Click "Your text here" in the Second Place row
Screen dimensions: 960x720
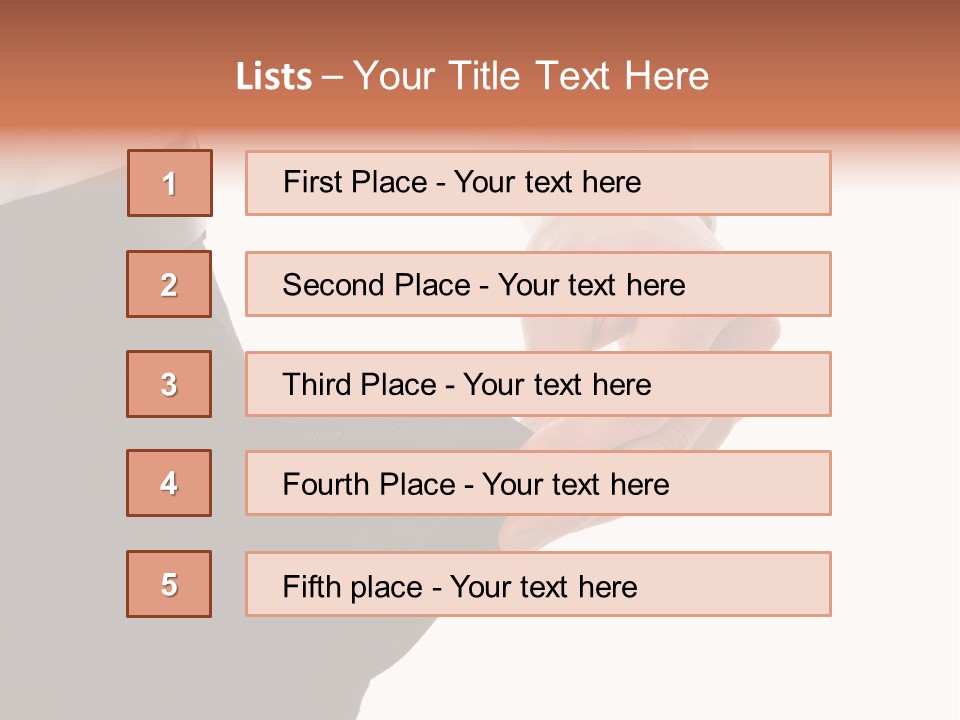[591, 285]
